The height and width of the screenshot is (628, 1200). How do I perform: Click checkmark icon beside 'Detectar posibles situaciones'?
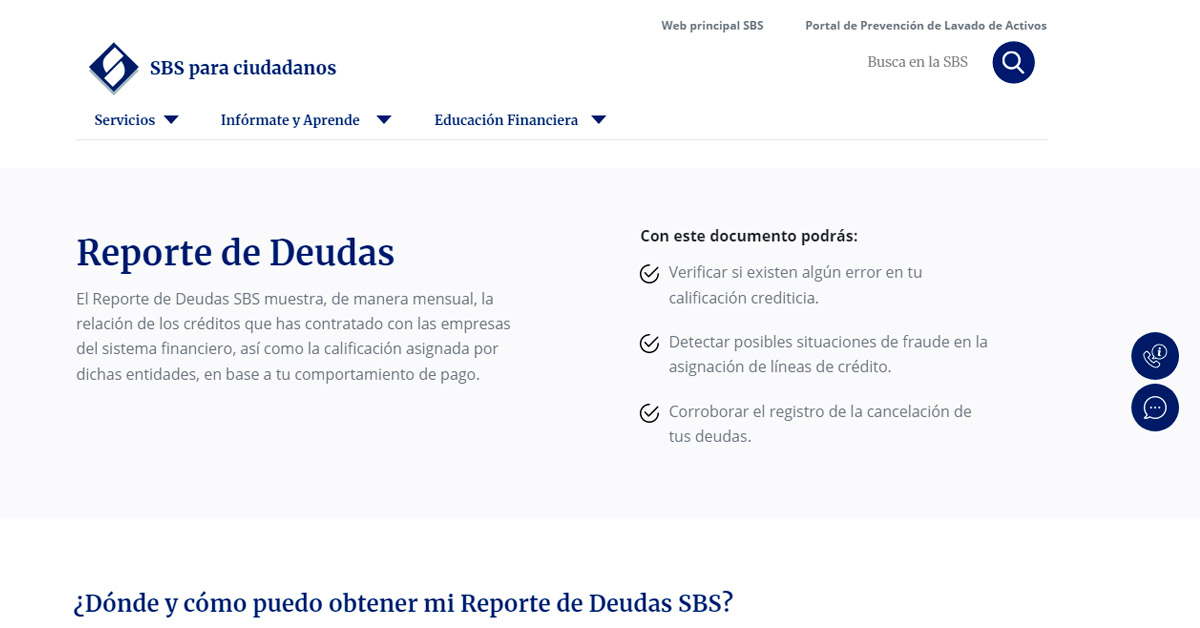(x=649, y=344)
